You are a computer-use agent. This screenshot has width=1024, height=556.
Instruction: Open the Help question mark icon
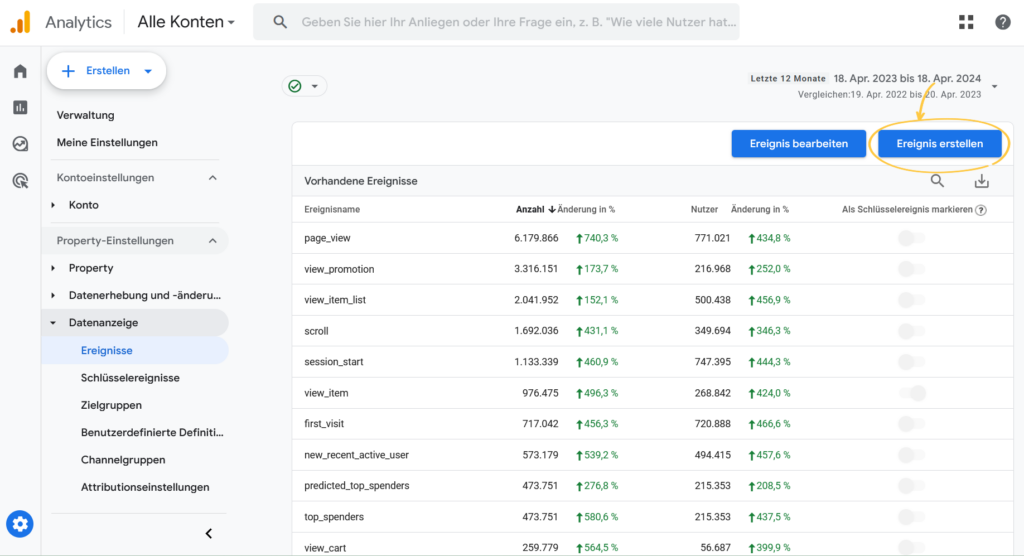click(x=1002, y=22)
